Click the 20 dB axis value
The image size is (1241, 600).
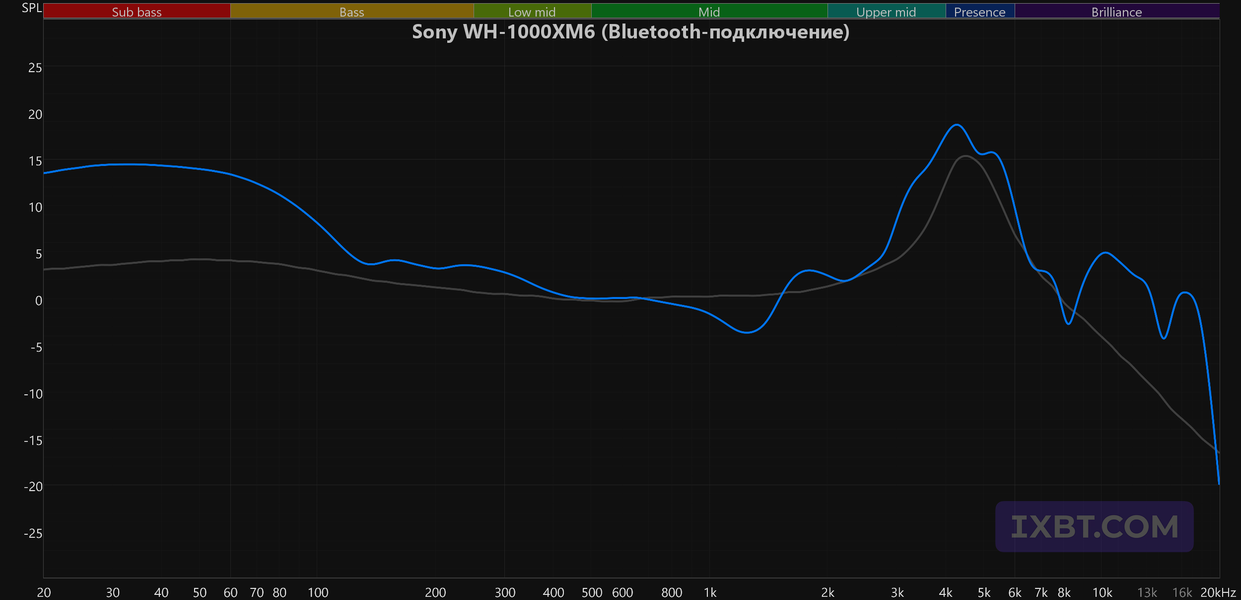34,114
